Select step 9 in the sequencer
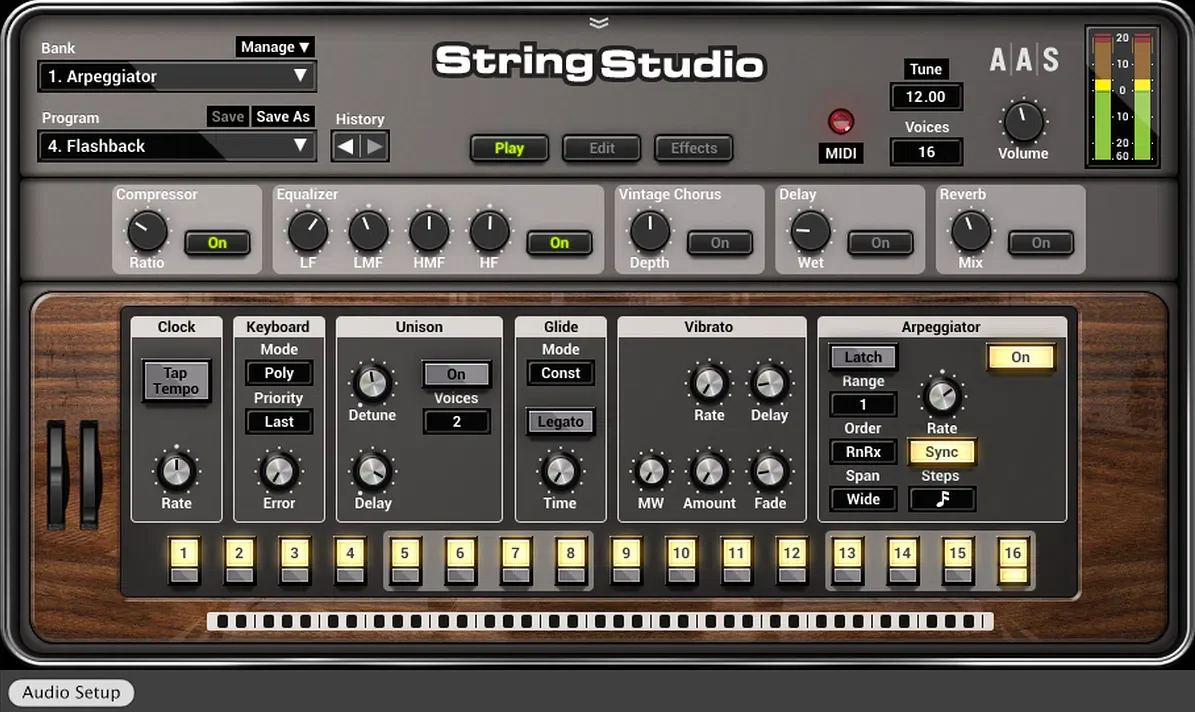 tap(626, 560)
